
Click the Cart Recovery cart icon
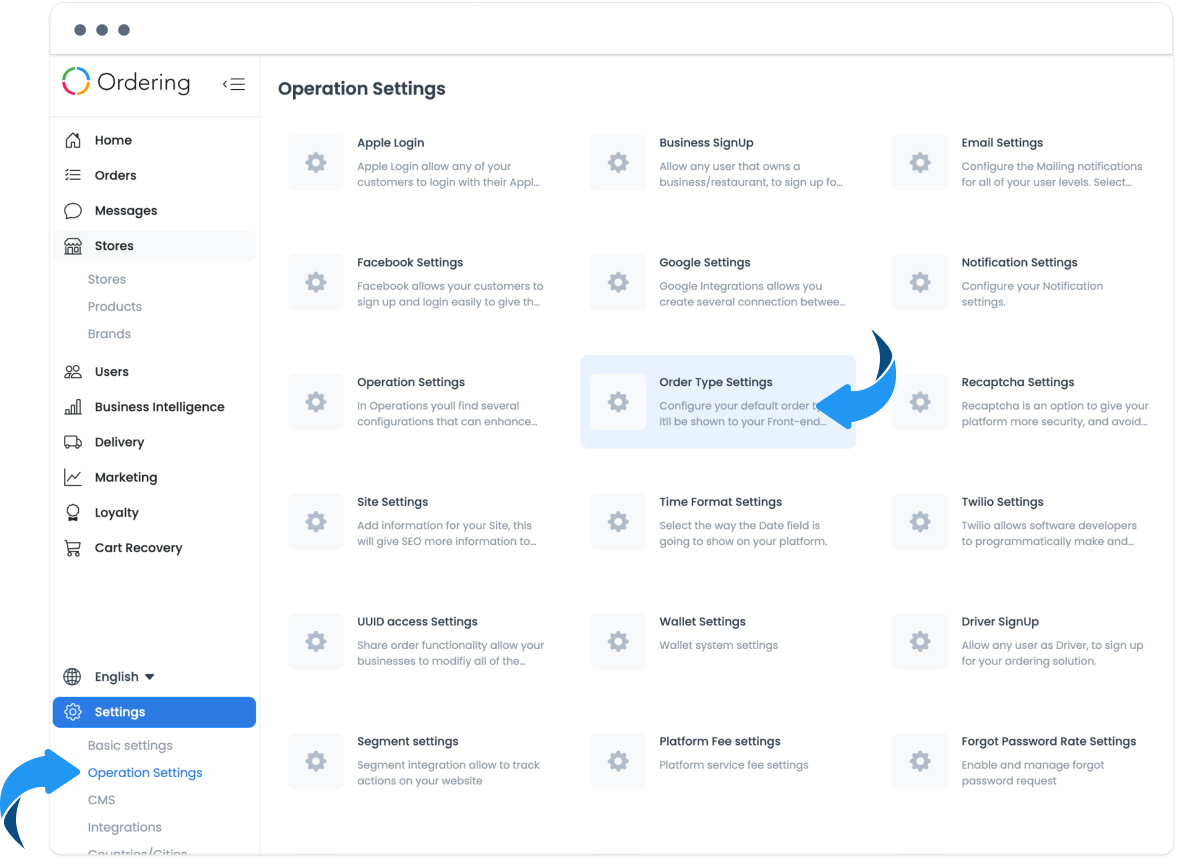click(73, 548)
